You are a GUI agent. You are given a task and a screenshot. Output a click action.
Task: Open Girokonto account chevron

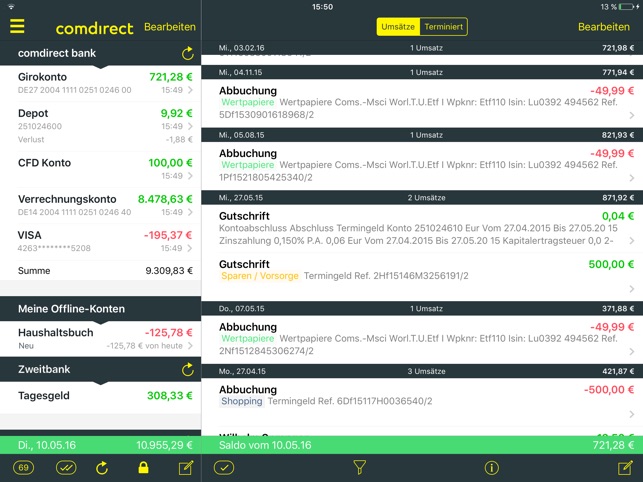coord(190,90)
